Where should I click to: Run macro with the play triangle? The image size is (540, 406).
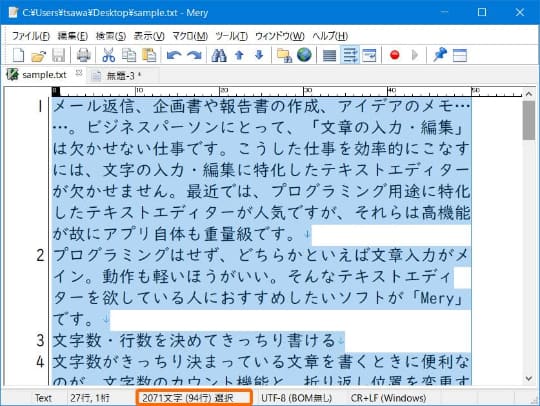coord(415,55)
